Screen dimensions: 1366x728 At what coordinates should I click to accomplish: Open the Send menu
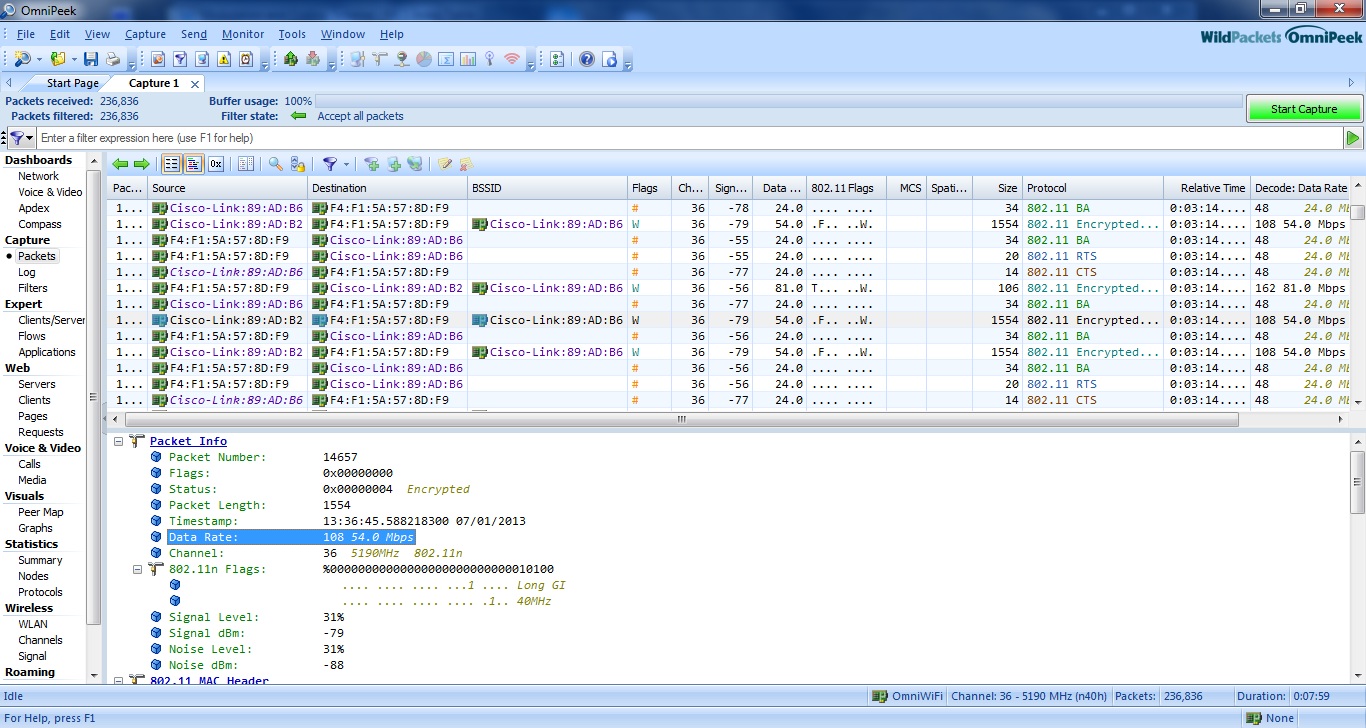click(x=194, y=34)
